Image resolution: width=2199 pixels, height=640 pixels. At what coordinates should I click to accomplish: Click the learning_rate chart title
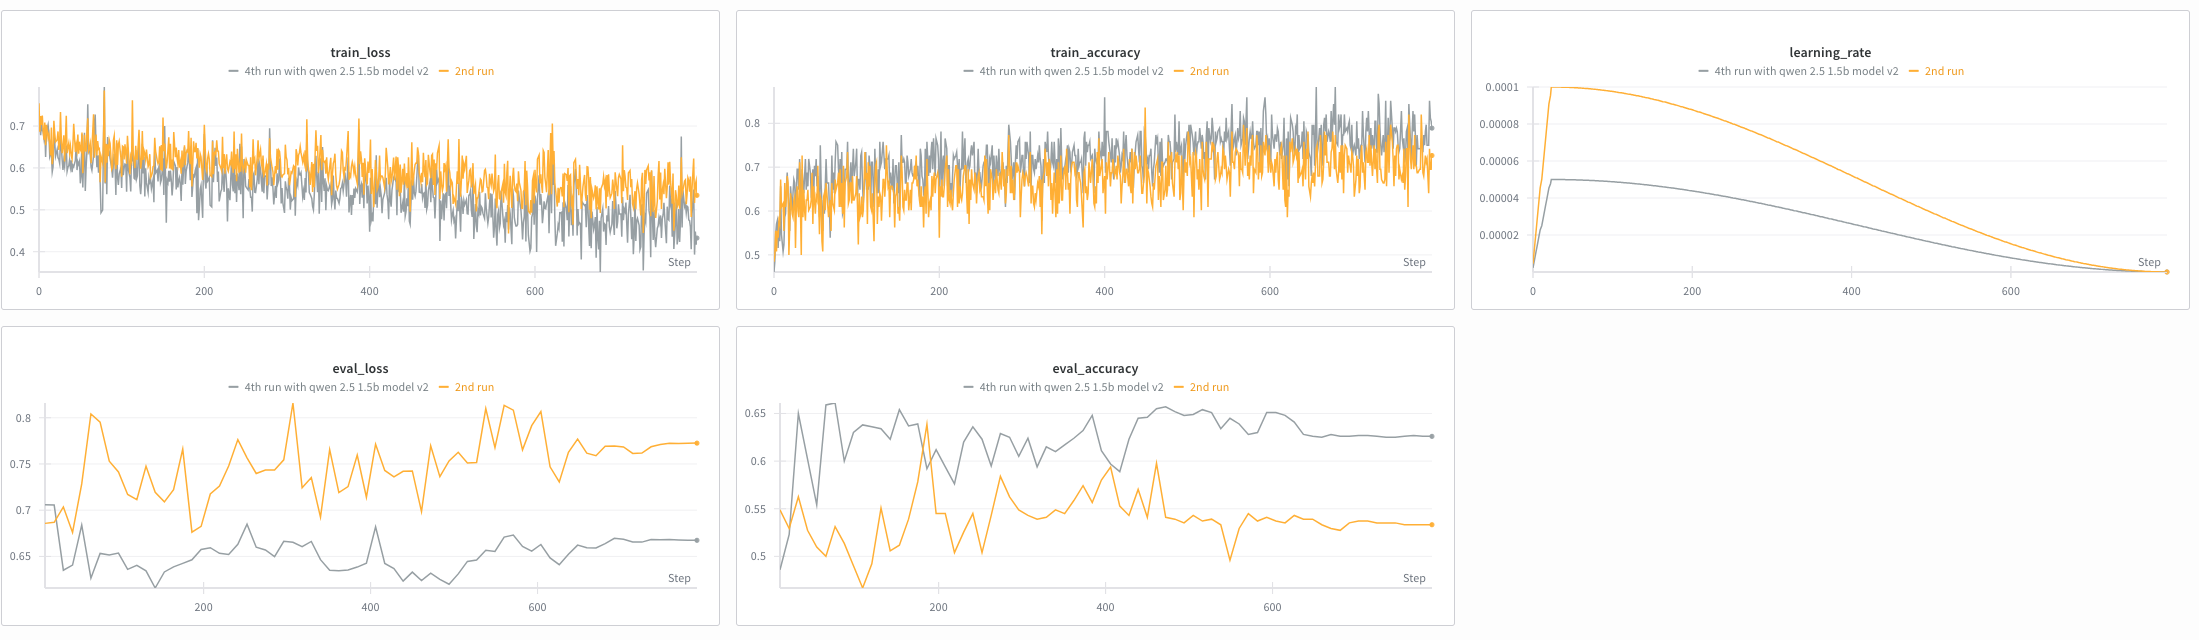[x=1830, y=53]
